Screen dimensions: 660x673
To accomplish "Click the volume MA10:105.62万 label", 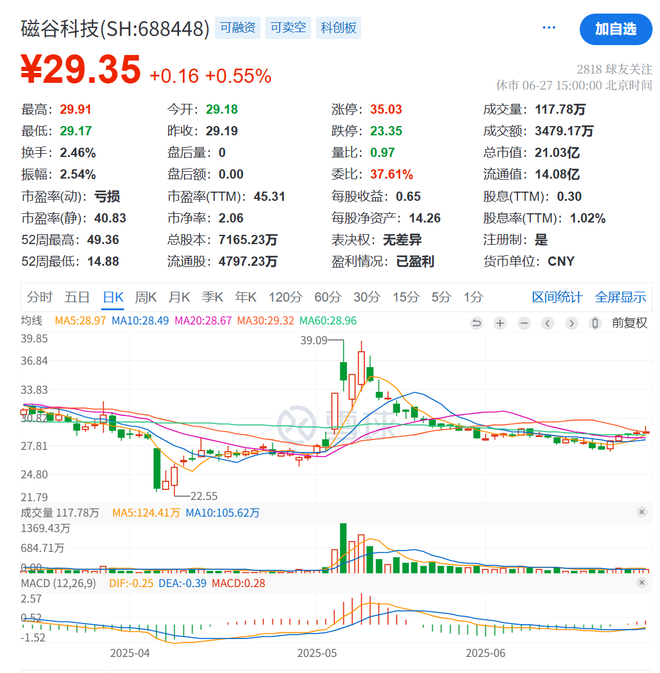I will click(222, 512).
